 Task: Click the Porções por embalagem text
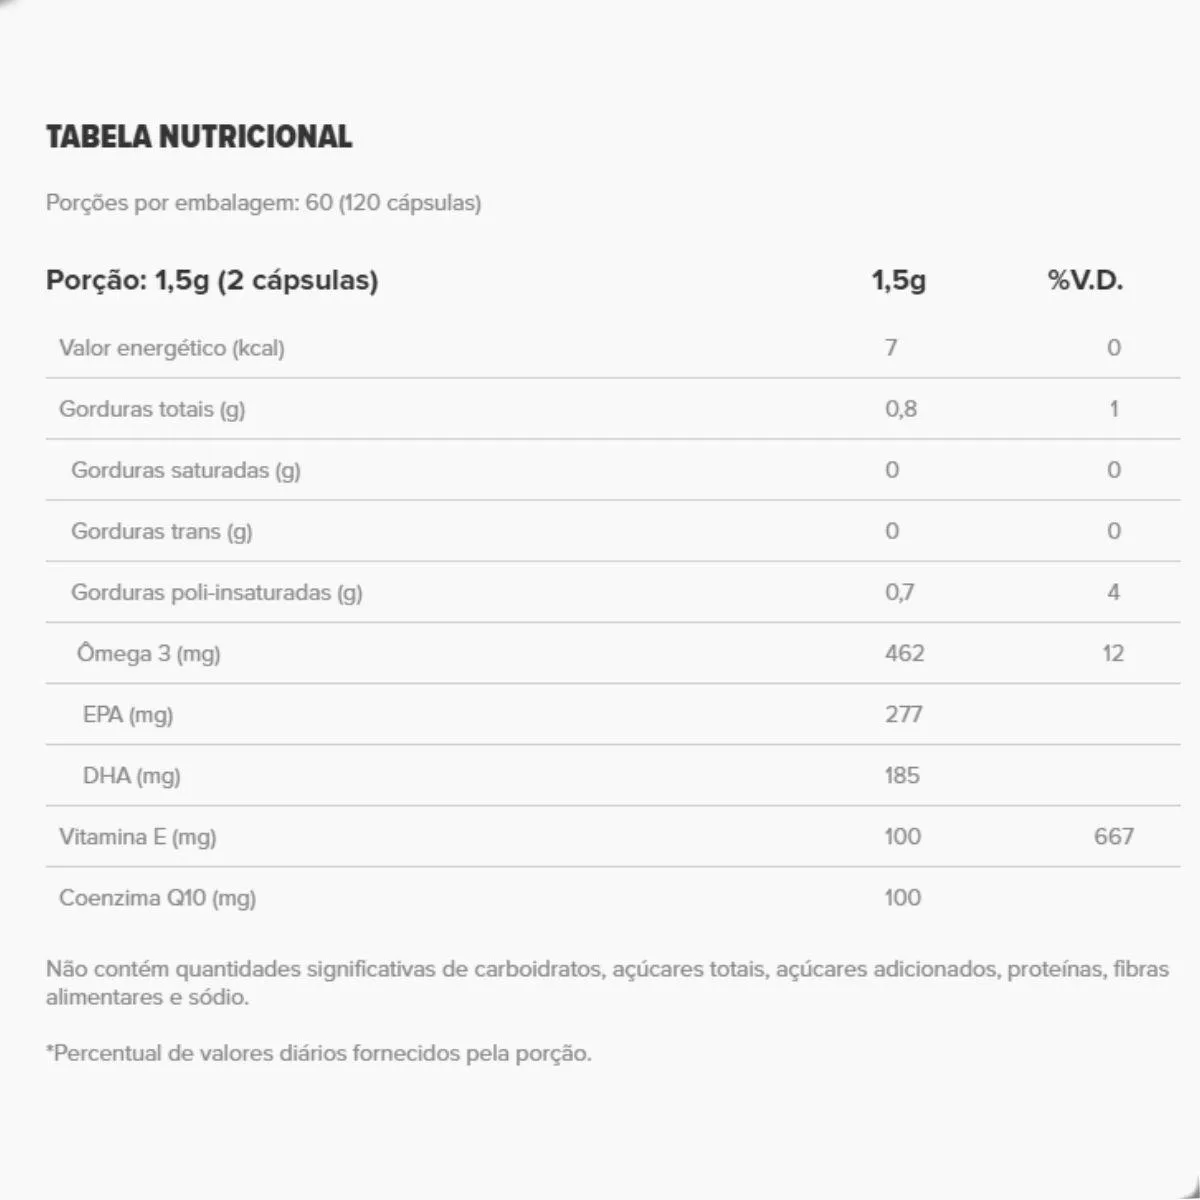coord(263,203)
